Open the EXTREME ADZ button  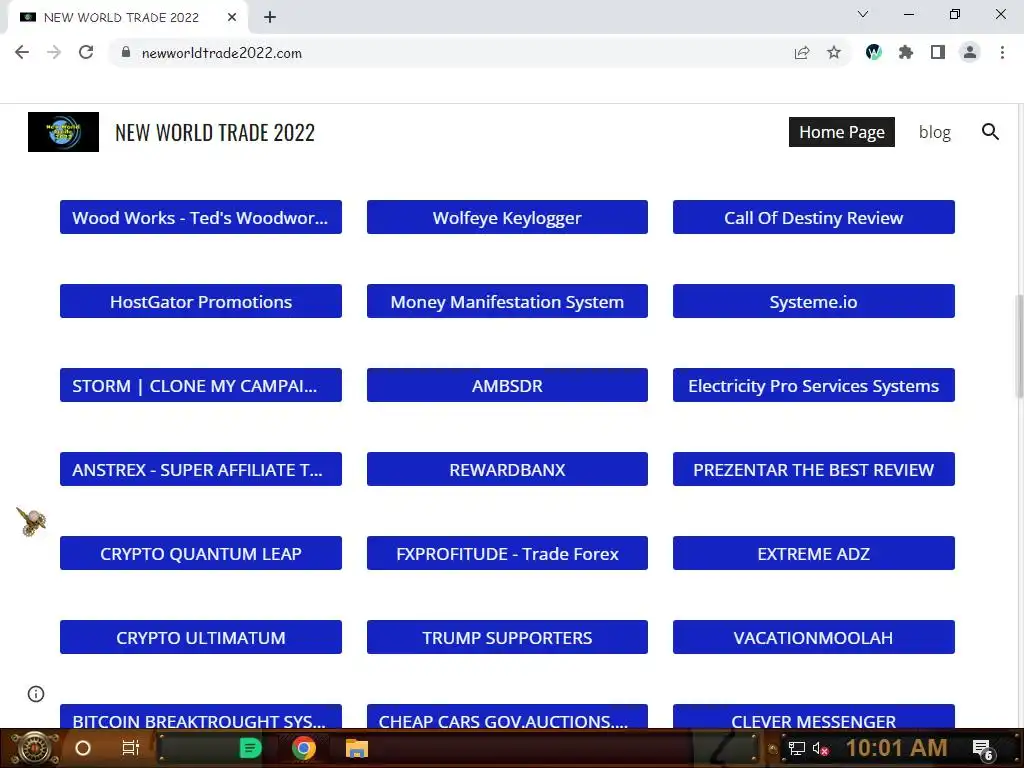[x=814, y=553]
